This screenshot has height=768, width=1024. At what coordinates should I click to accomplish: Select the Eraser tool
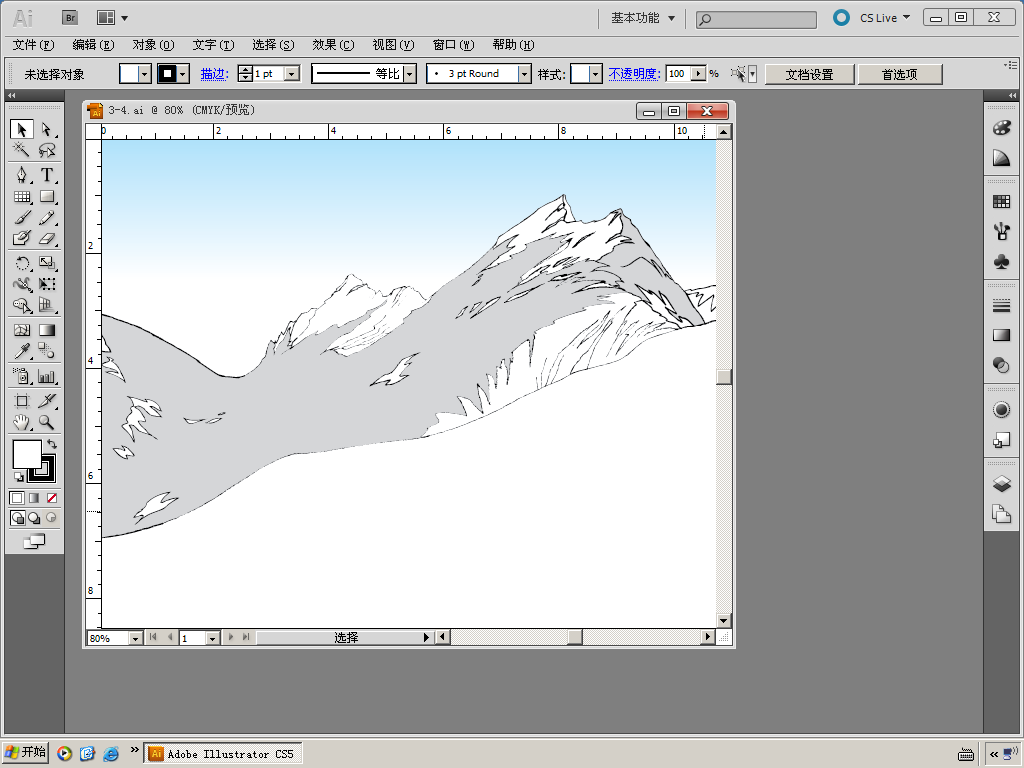(46, 238)
